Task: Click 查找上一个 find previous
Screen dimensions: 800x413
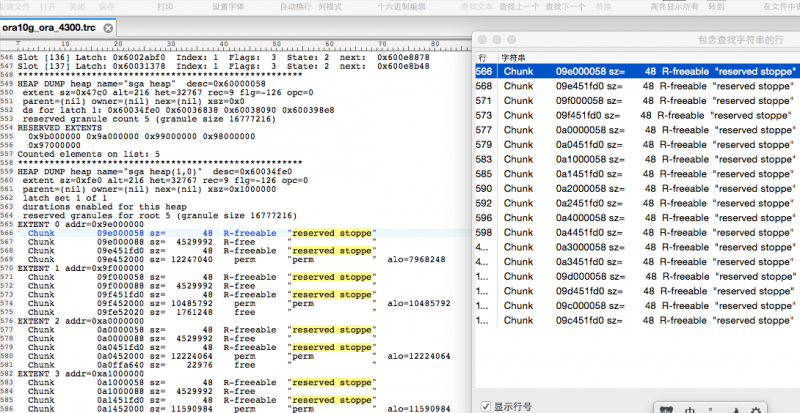Action: (519, 7)
